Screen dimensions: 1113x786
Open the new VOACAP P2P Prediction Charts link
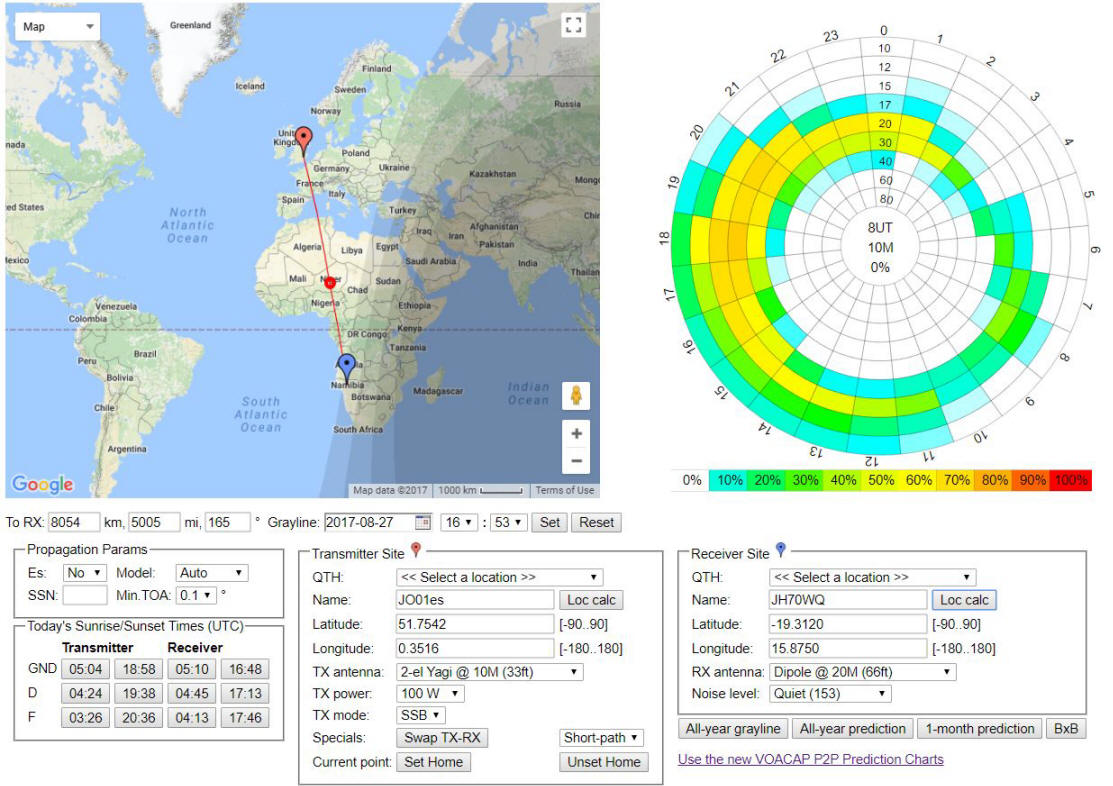tap(811, 759)
